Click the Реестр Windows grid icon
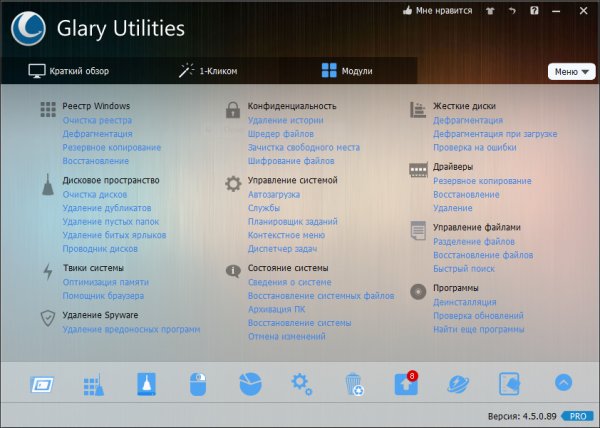Viewport: 600px width, 428px height. tap(48, 109)
